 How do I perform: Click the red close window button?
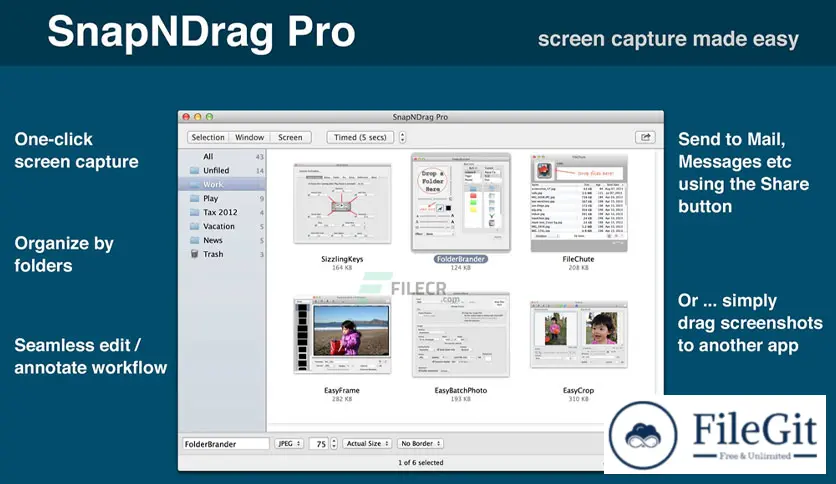pos(186,117)
